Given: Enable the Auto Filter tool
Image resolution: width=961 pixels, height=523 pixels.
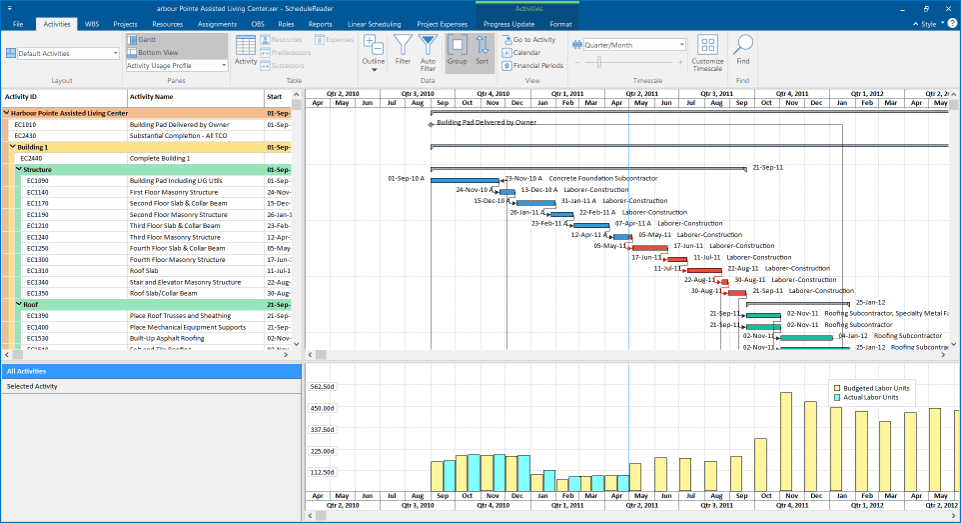Looking at the screenshot, I should (x=428, y=53).
